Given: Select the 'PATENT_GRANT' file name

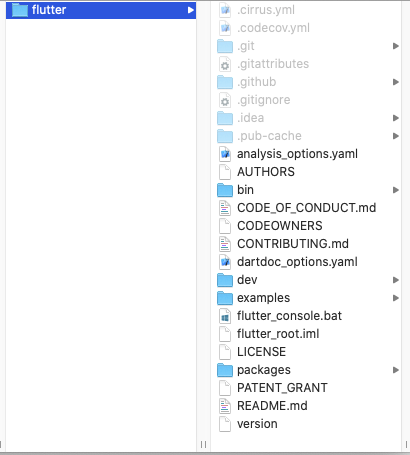Looking at the screenshot, I should [282, 388].
